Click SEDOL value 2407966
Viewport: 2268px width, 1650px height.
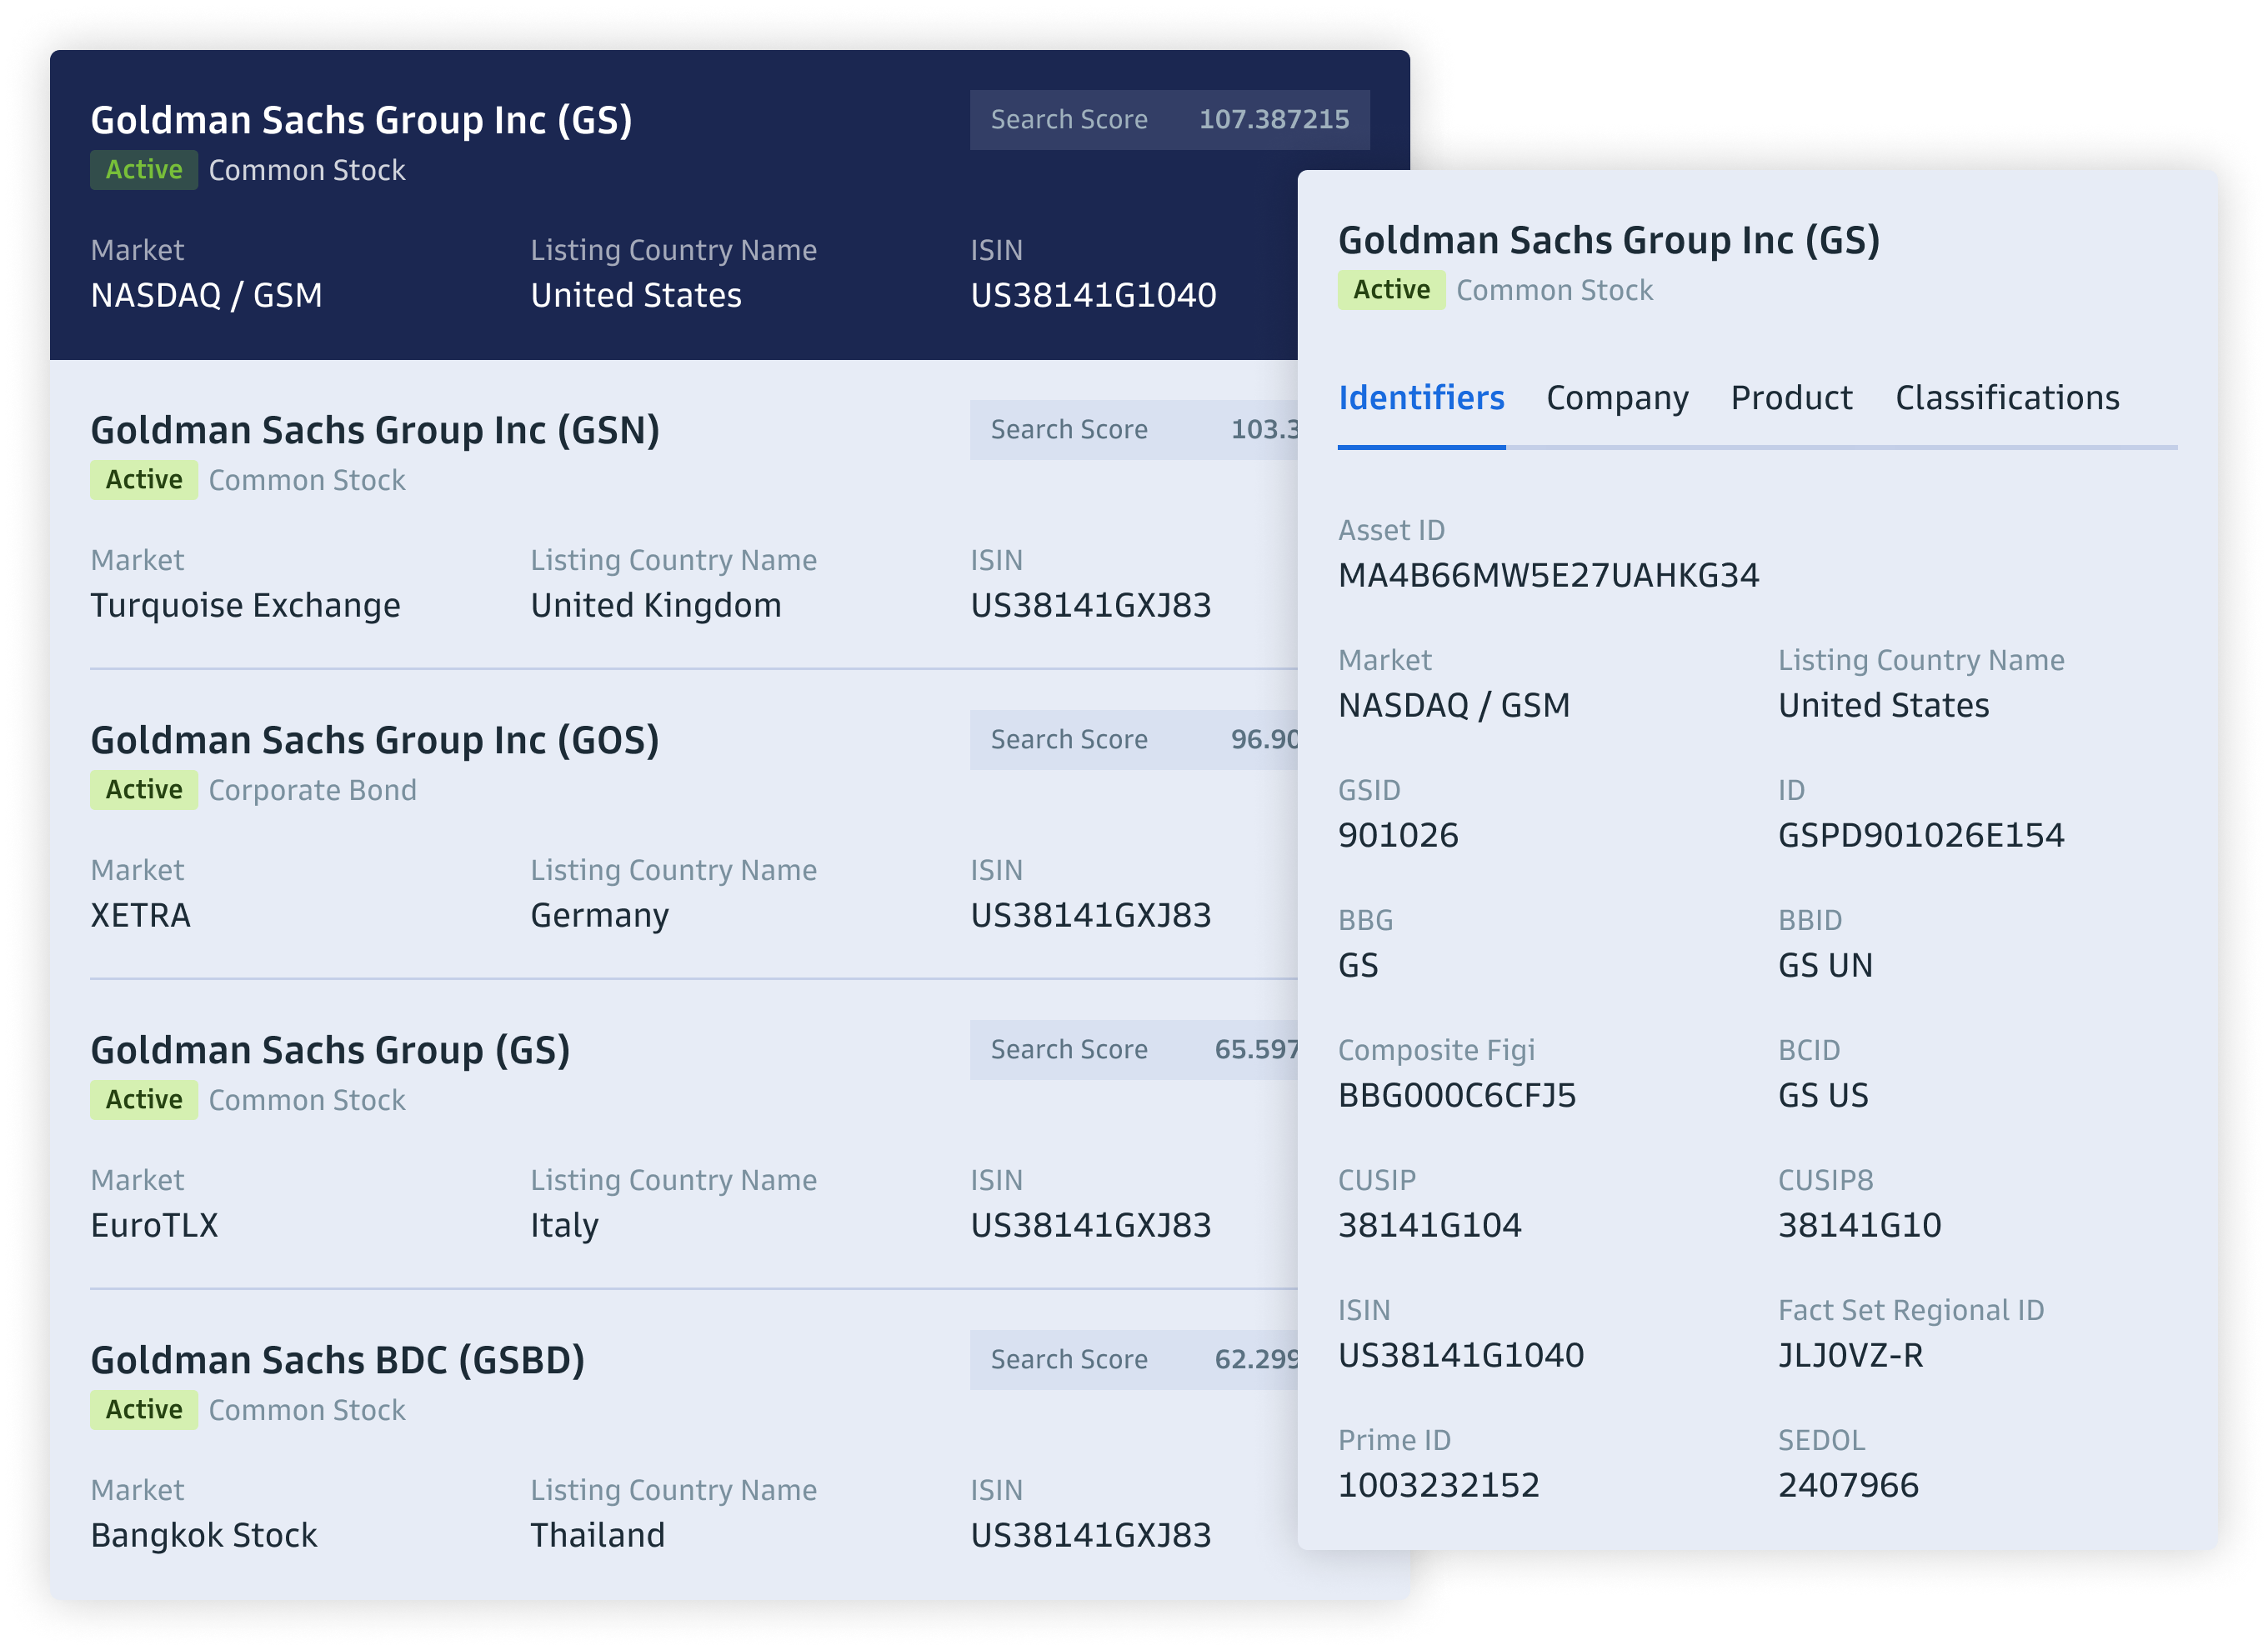point(1848,1486)
